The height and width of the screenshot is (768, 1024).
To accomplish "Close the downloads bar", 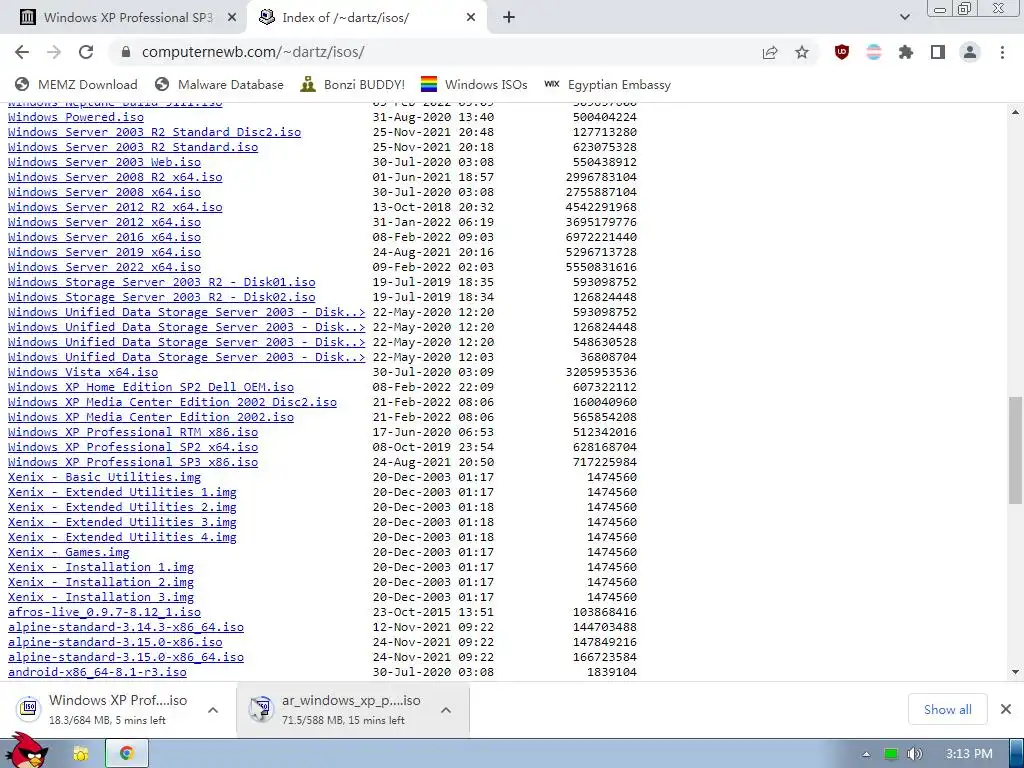I will click(1006, 709).
